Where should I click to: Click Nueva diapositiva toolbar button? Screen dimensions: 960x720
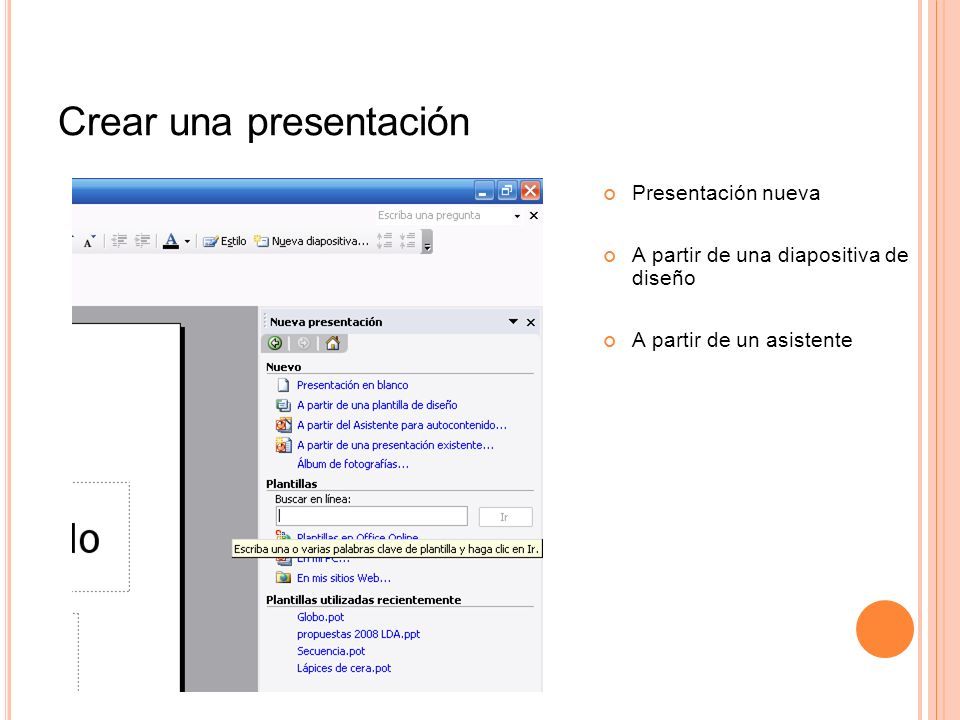coord(312,241)
